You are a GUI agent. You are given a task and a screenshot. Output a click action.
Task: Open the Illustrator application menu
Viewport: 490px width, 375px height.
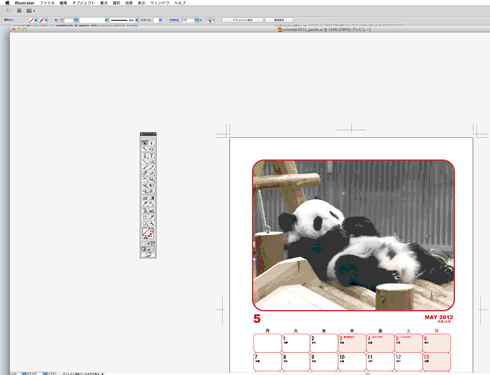25,3
